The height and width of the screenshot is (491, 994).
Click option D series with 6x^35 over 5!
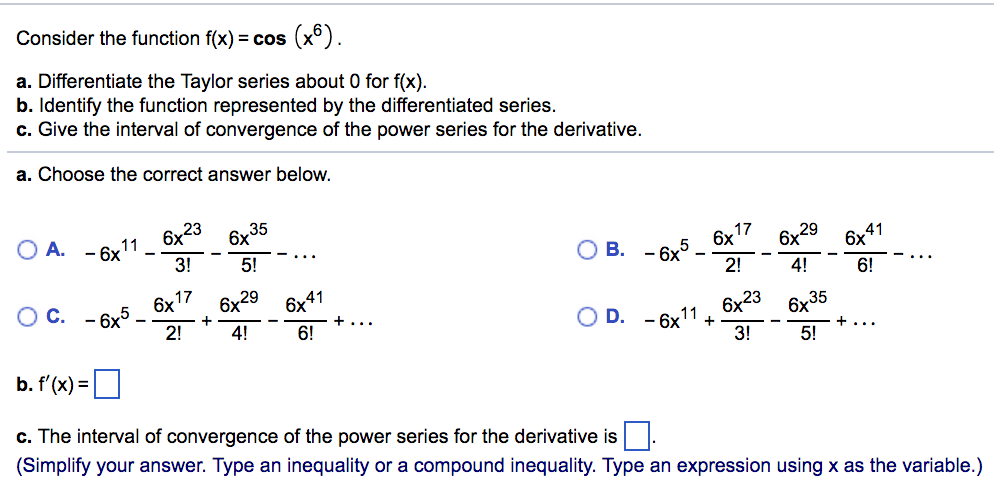point(759,315)
